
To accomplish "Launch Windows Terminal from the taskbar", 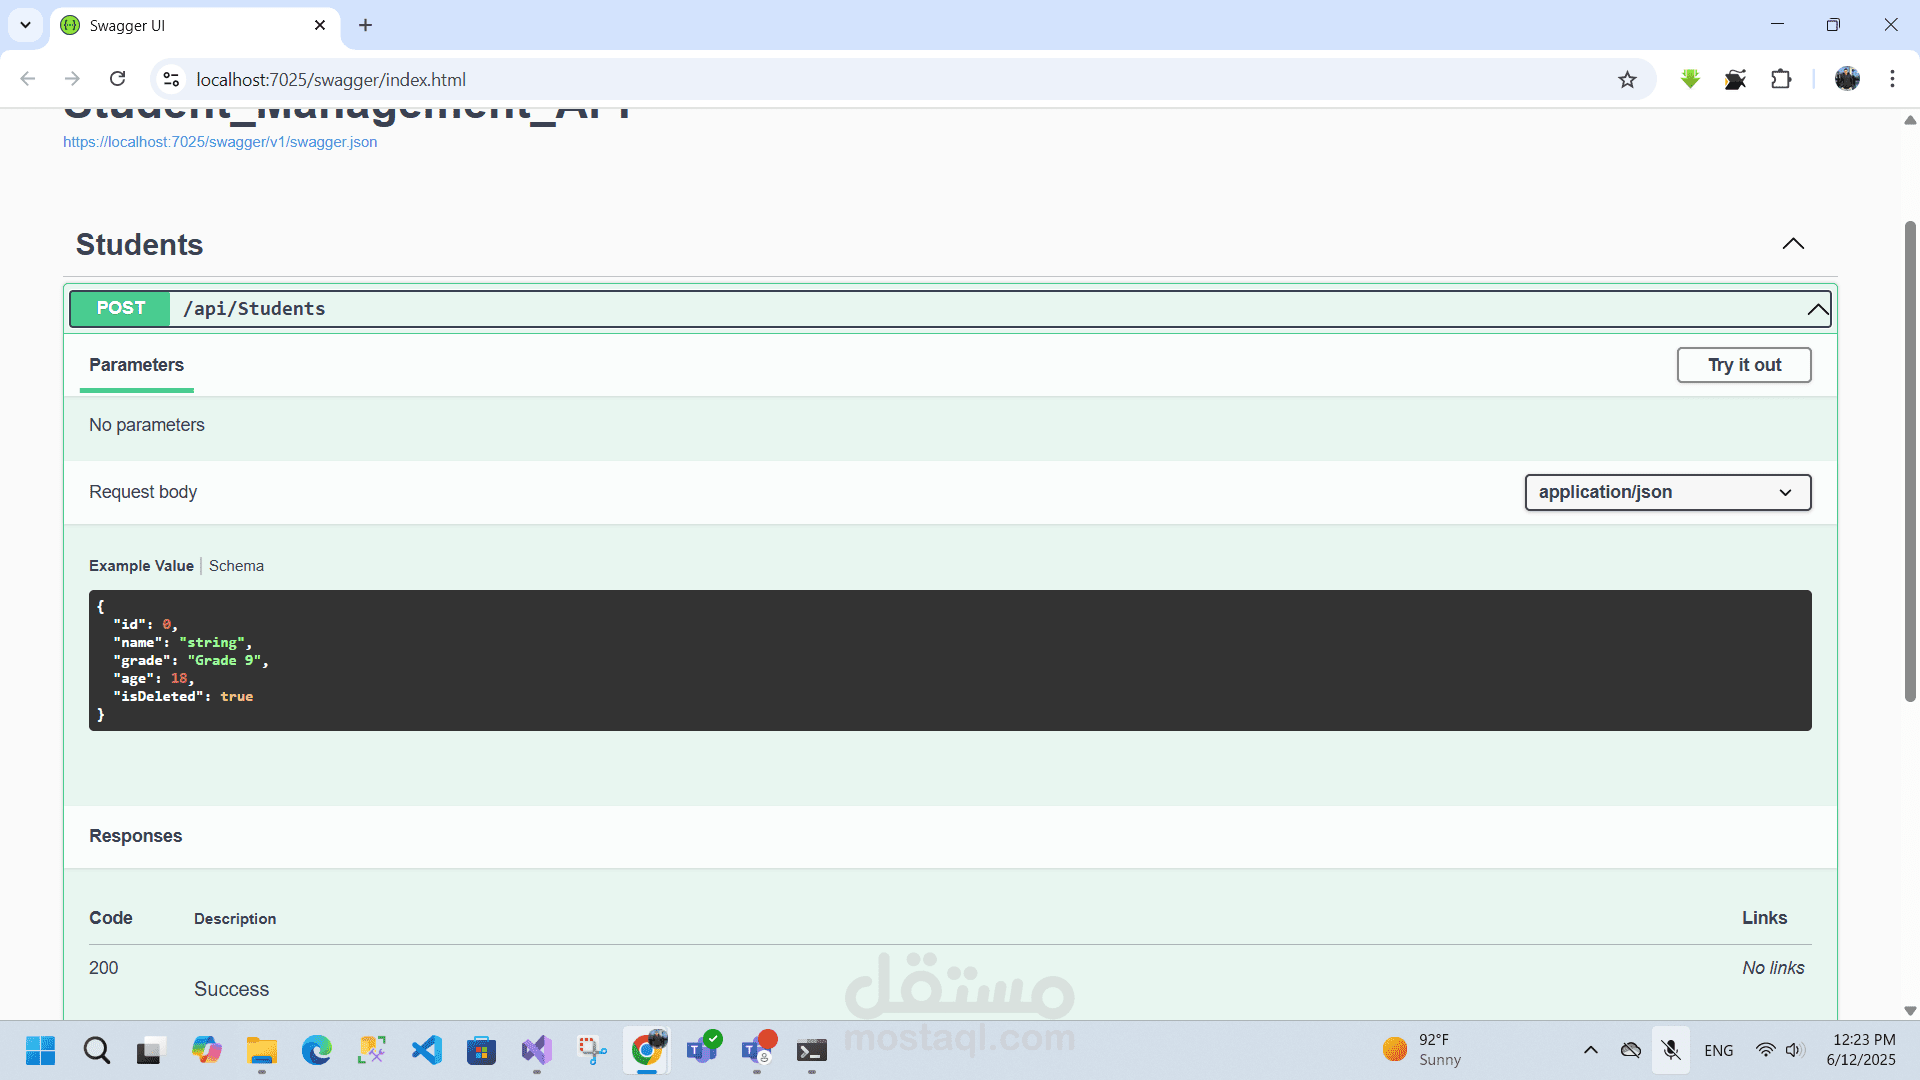I will tap(812, 1050).
